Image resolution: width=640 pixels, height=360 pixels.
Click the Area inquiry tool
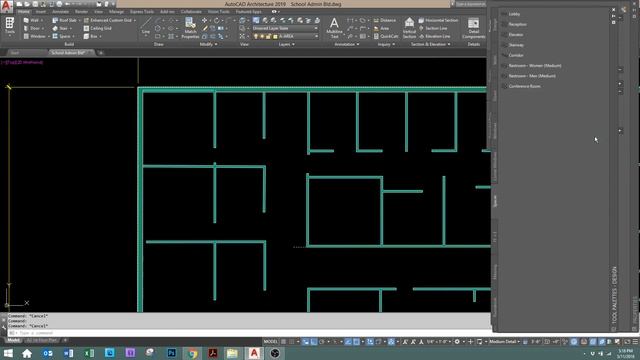pos(382,28)
